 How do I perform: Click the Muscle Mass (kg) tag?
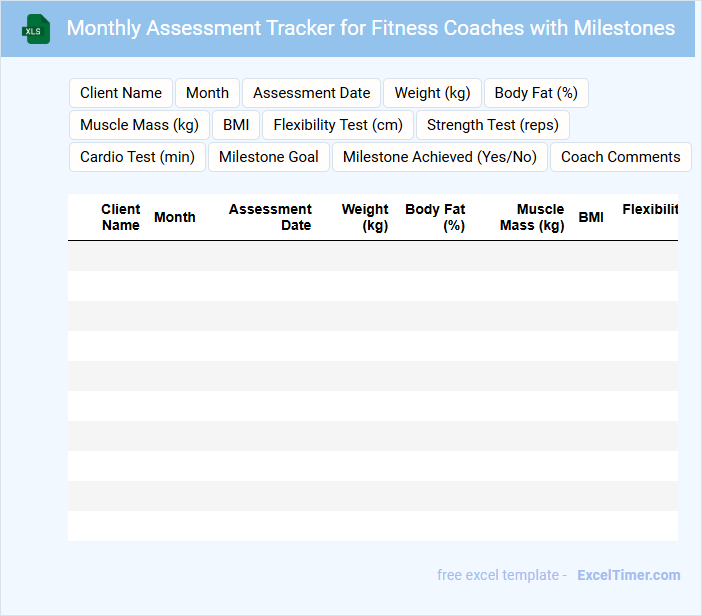pos(139,125)
